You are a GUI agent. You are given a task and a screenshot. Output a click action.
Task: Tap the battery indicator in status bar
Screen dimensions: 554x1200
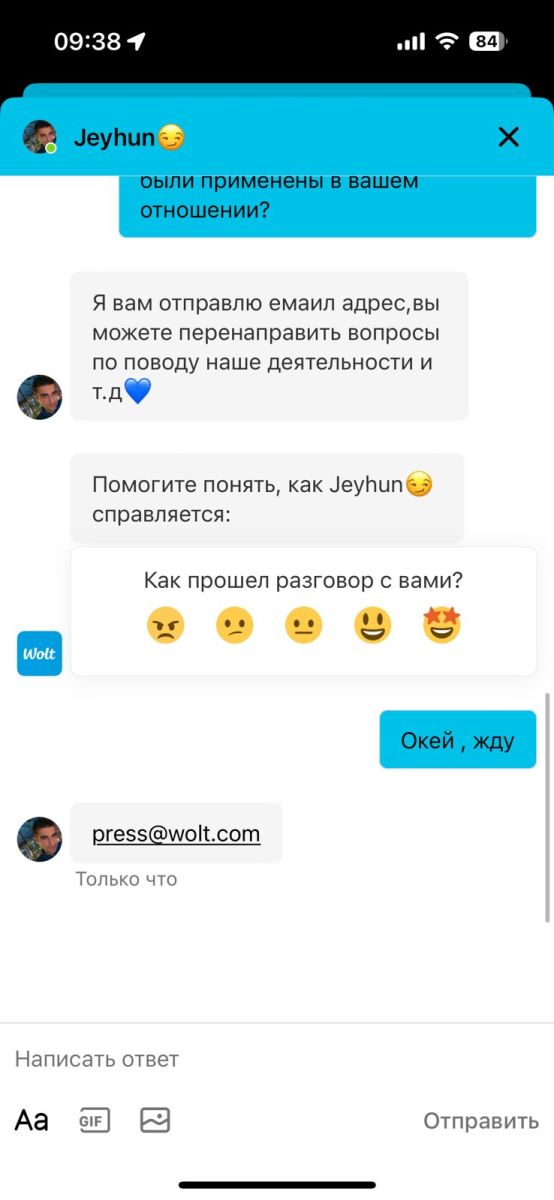click(x=488, y=41)
